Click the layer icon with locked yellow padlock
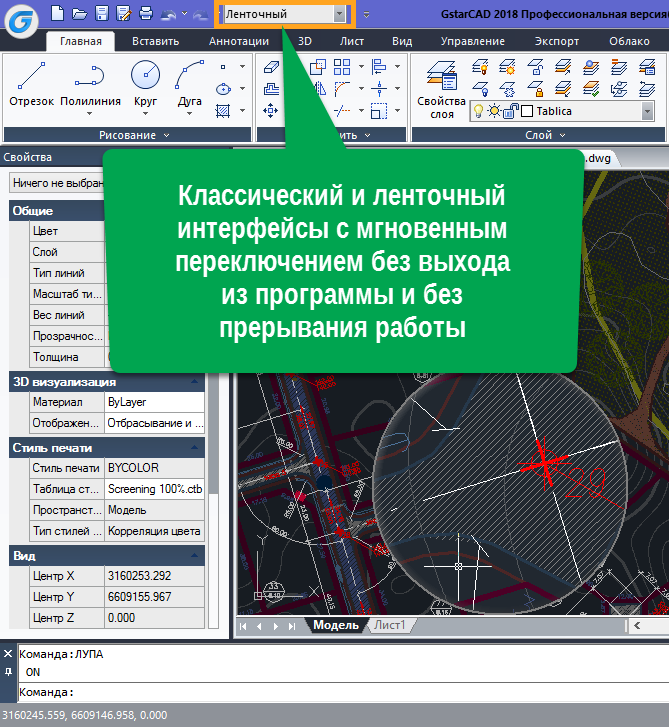The image size is (669, 727). pyautogui.click(x=535, y=89)
